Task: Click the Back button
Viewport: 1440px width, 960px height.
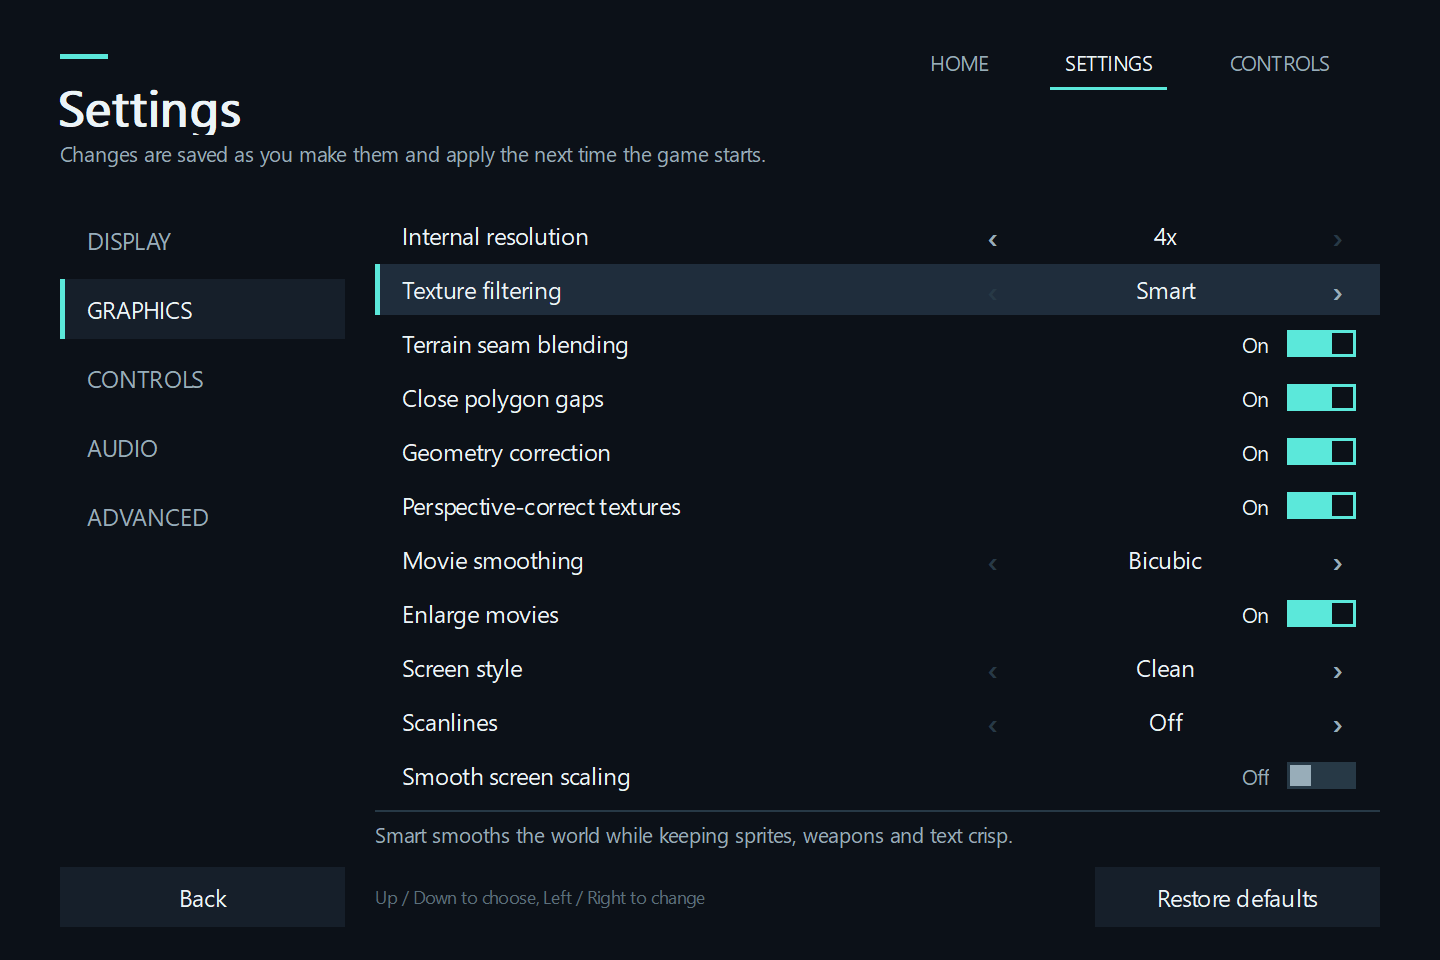Action: tap(202, 897)
